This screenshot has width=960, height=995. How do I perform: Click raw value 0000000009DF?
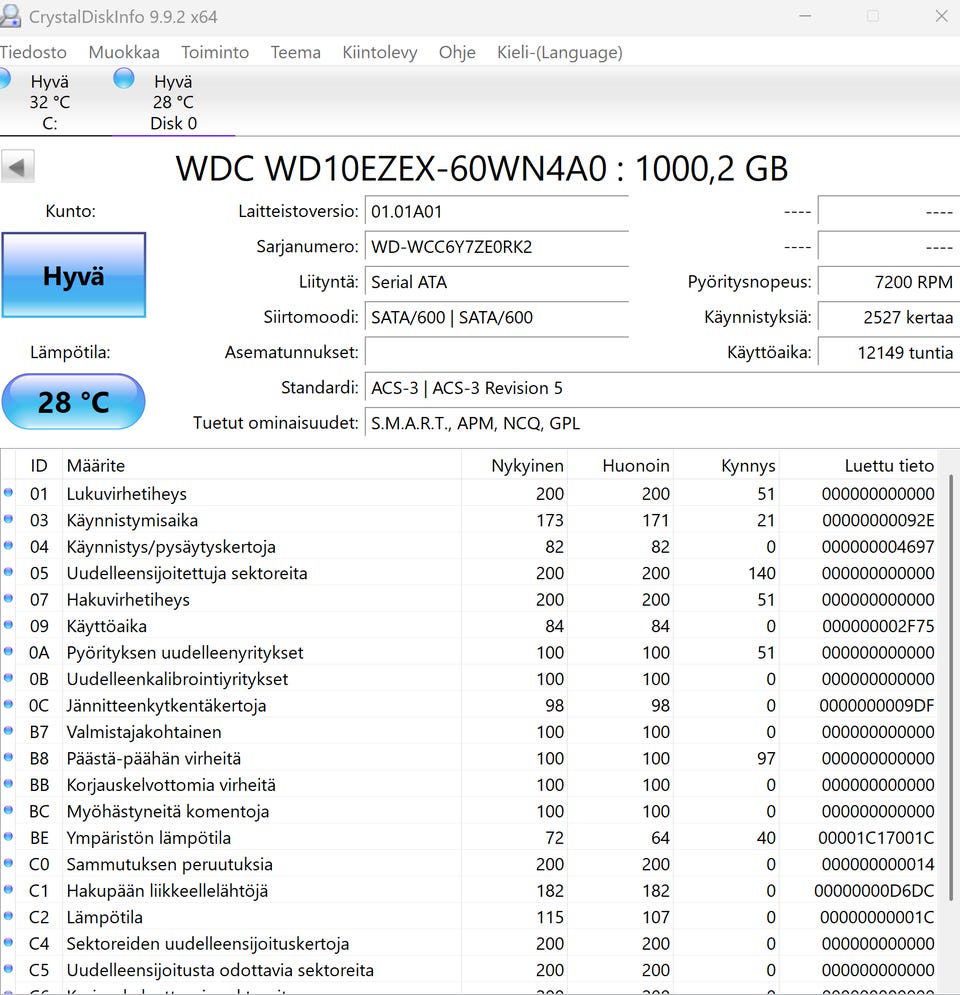[x=876, y=705]
